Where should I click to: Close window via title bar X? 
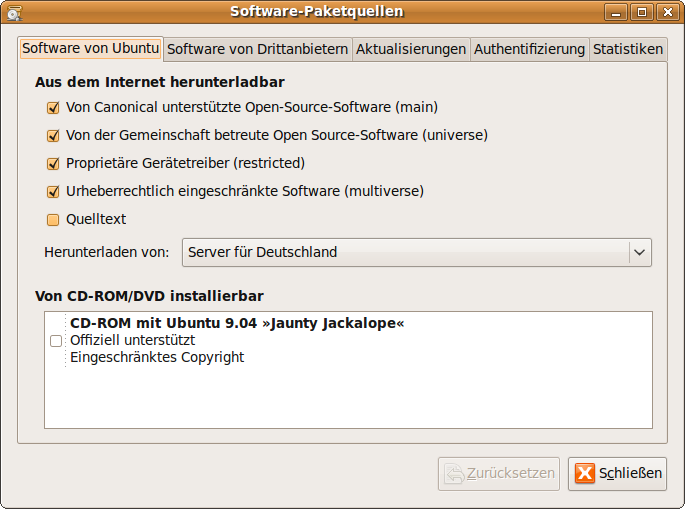tap(668, 12)
